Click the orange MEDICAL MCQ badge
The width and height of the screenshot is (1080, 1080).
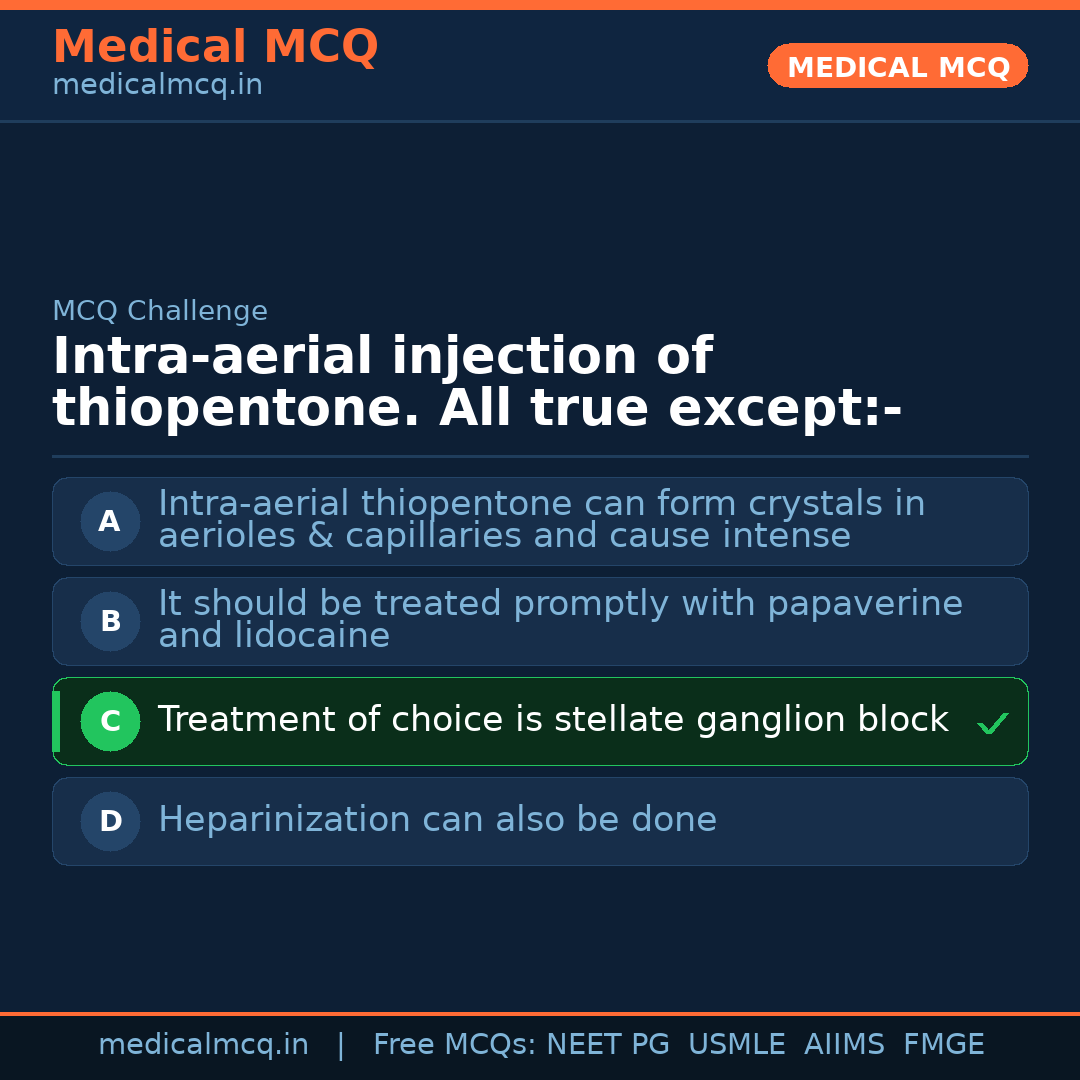(897, 67)
